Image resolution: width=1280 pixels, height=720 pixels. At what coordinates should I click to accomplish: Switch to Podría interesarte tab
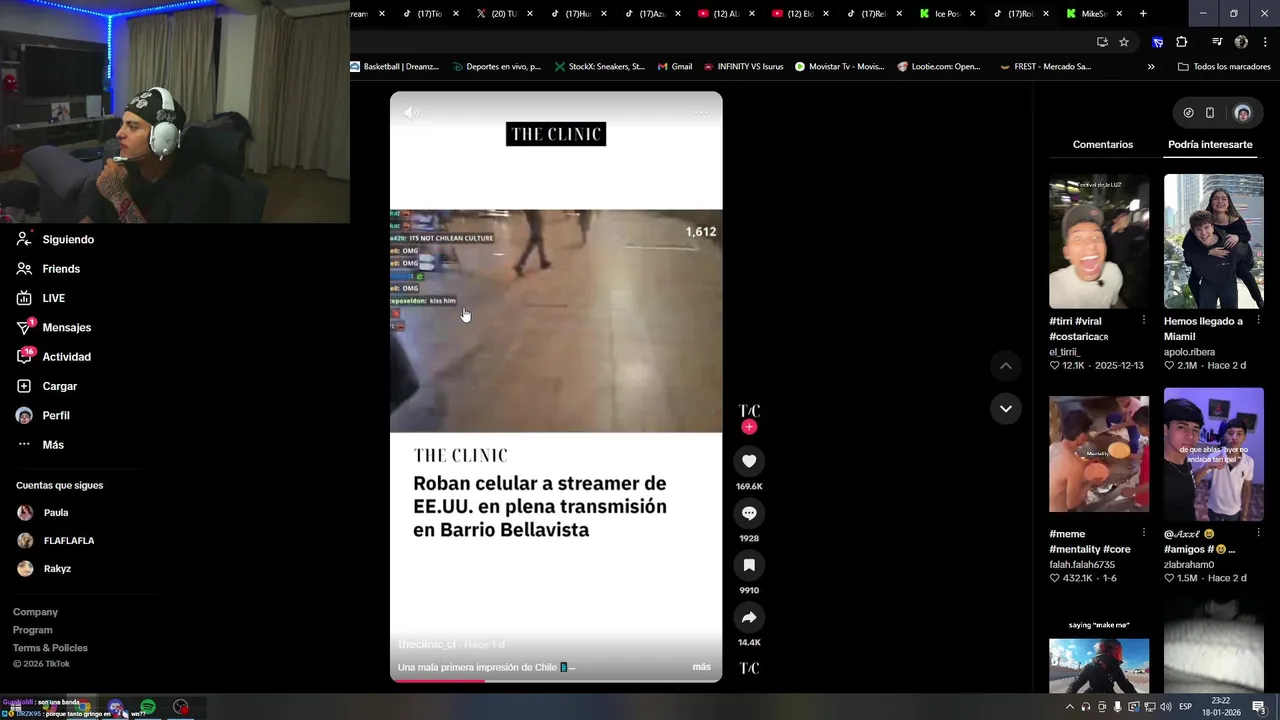(1210, 145)
